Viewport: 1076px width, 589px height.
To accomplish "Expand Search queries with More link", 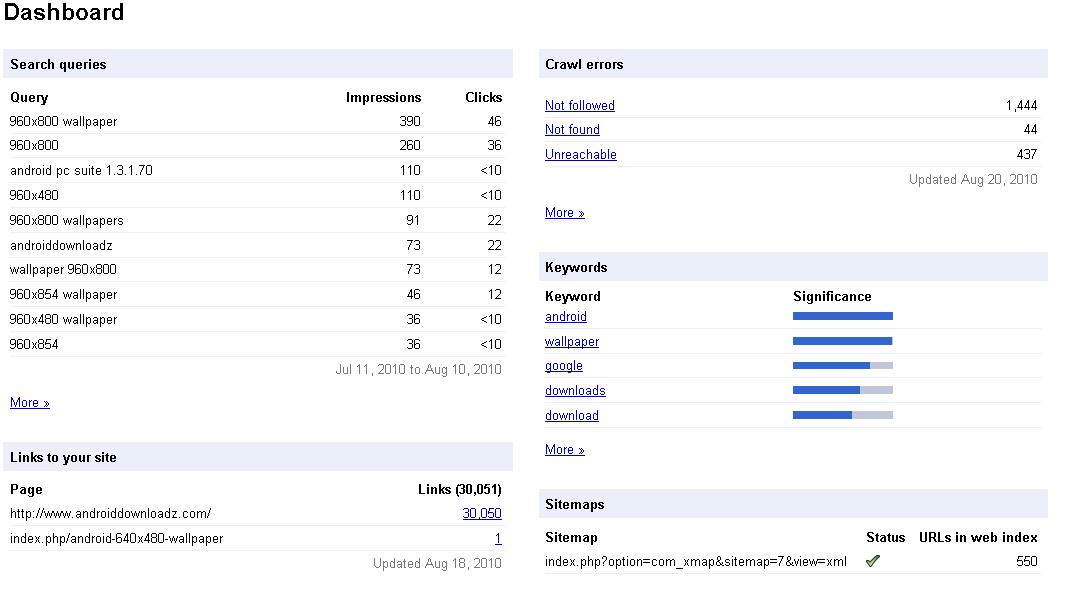I will 29,403.
